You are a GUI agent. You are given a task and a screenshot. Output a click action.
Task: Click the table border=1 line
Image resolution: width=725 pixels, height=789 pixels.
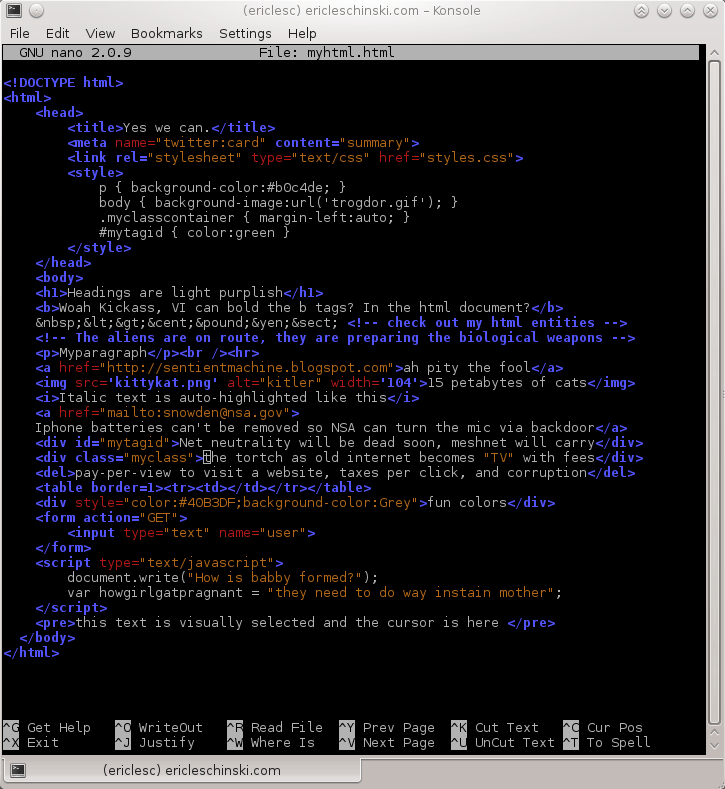[203, 488]
